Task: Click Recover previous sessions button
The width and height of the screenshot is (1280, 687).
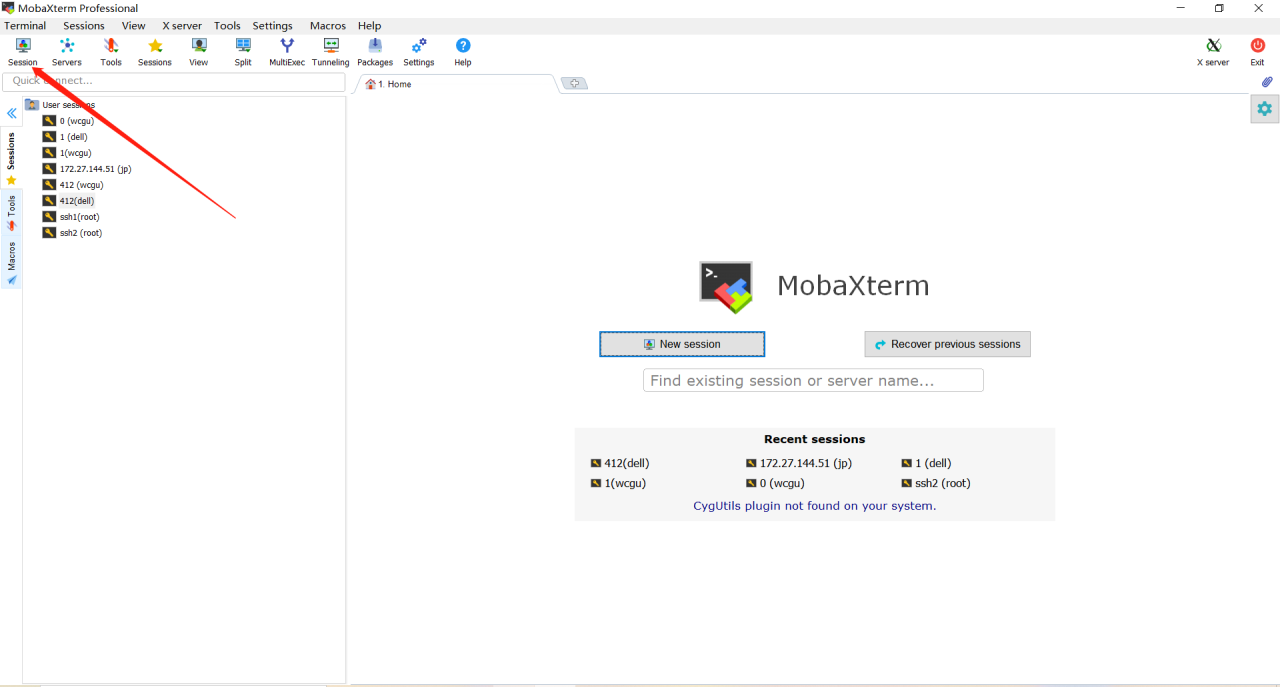Action: [x=947, y=344]
